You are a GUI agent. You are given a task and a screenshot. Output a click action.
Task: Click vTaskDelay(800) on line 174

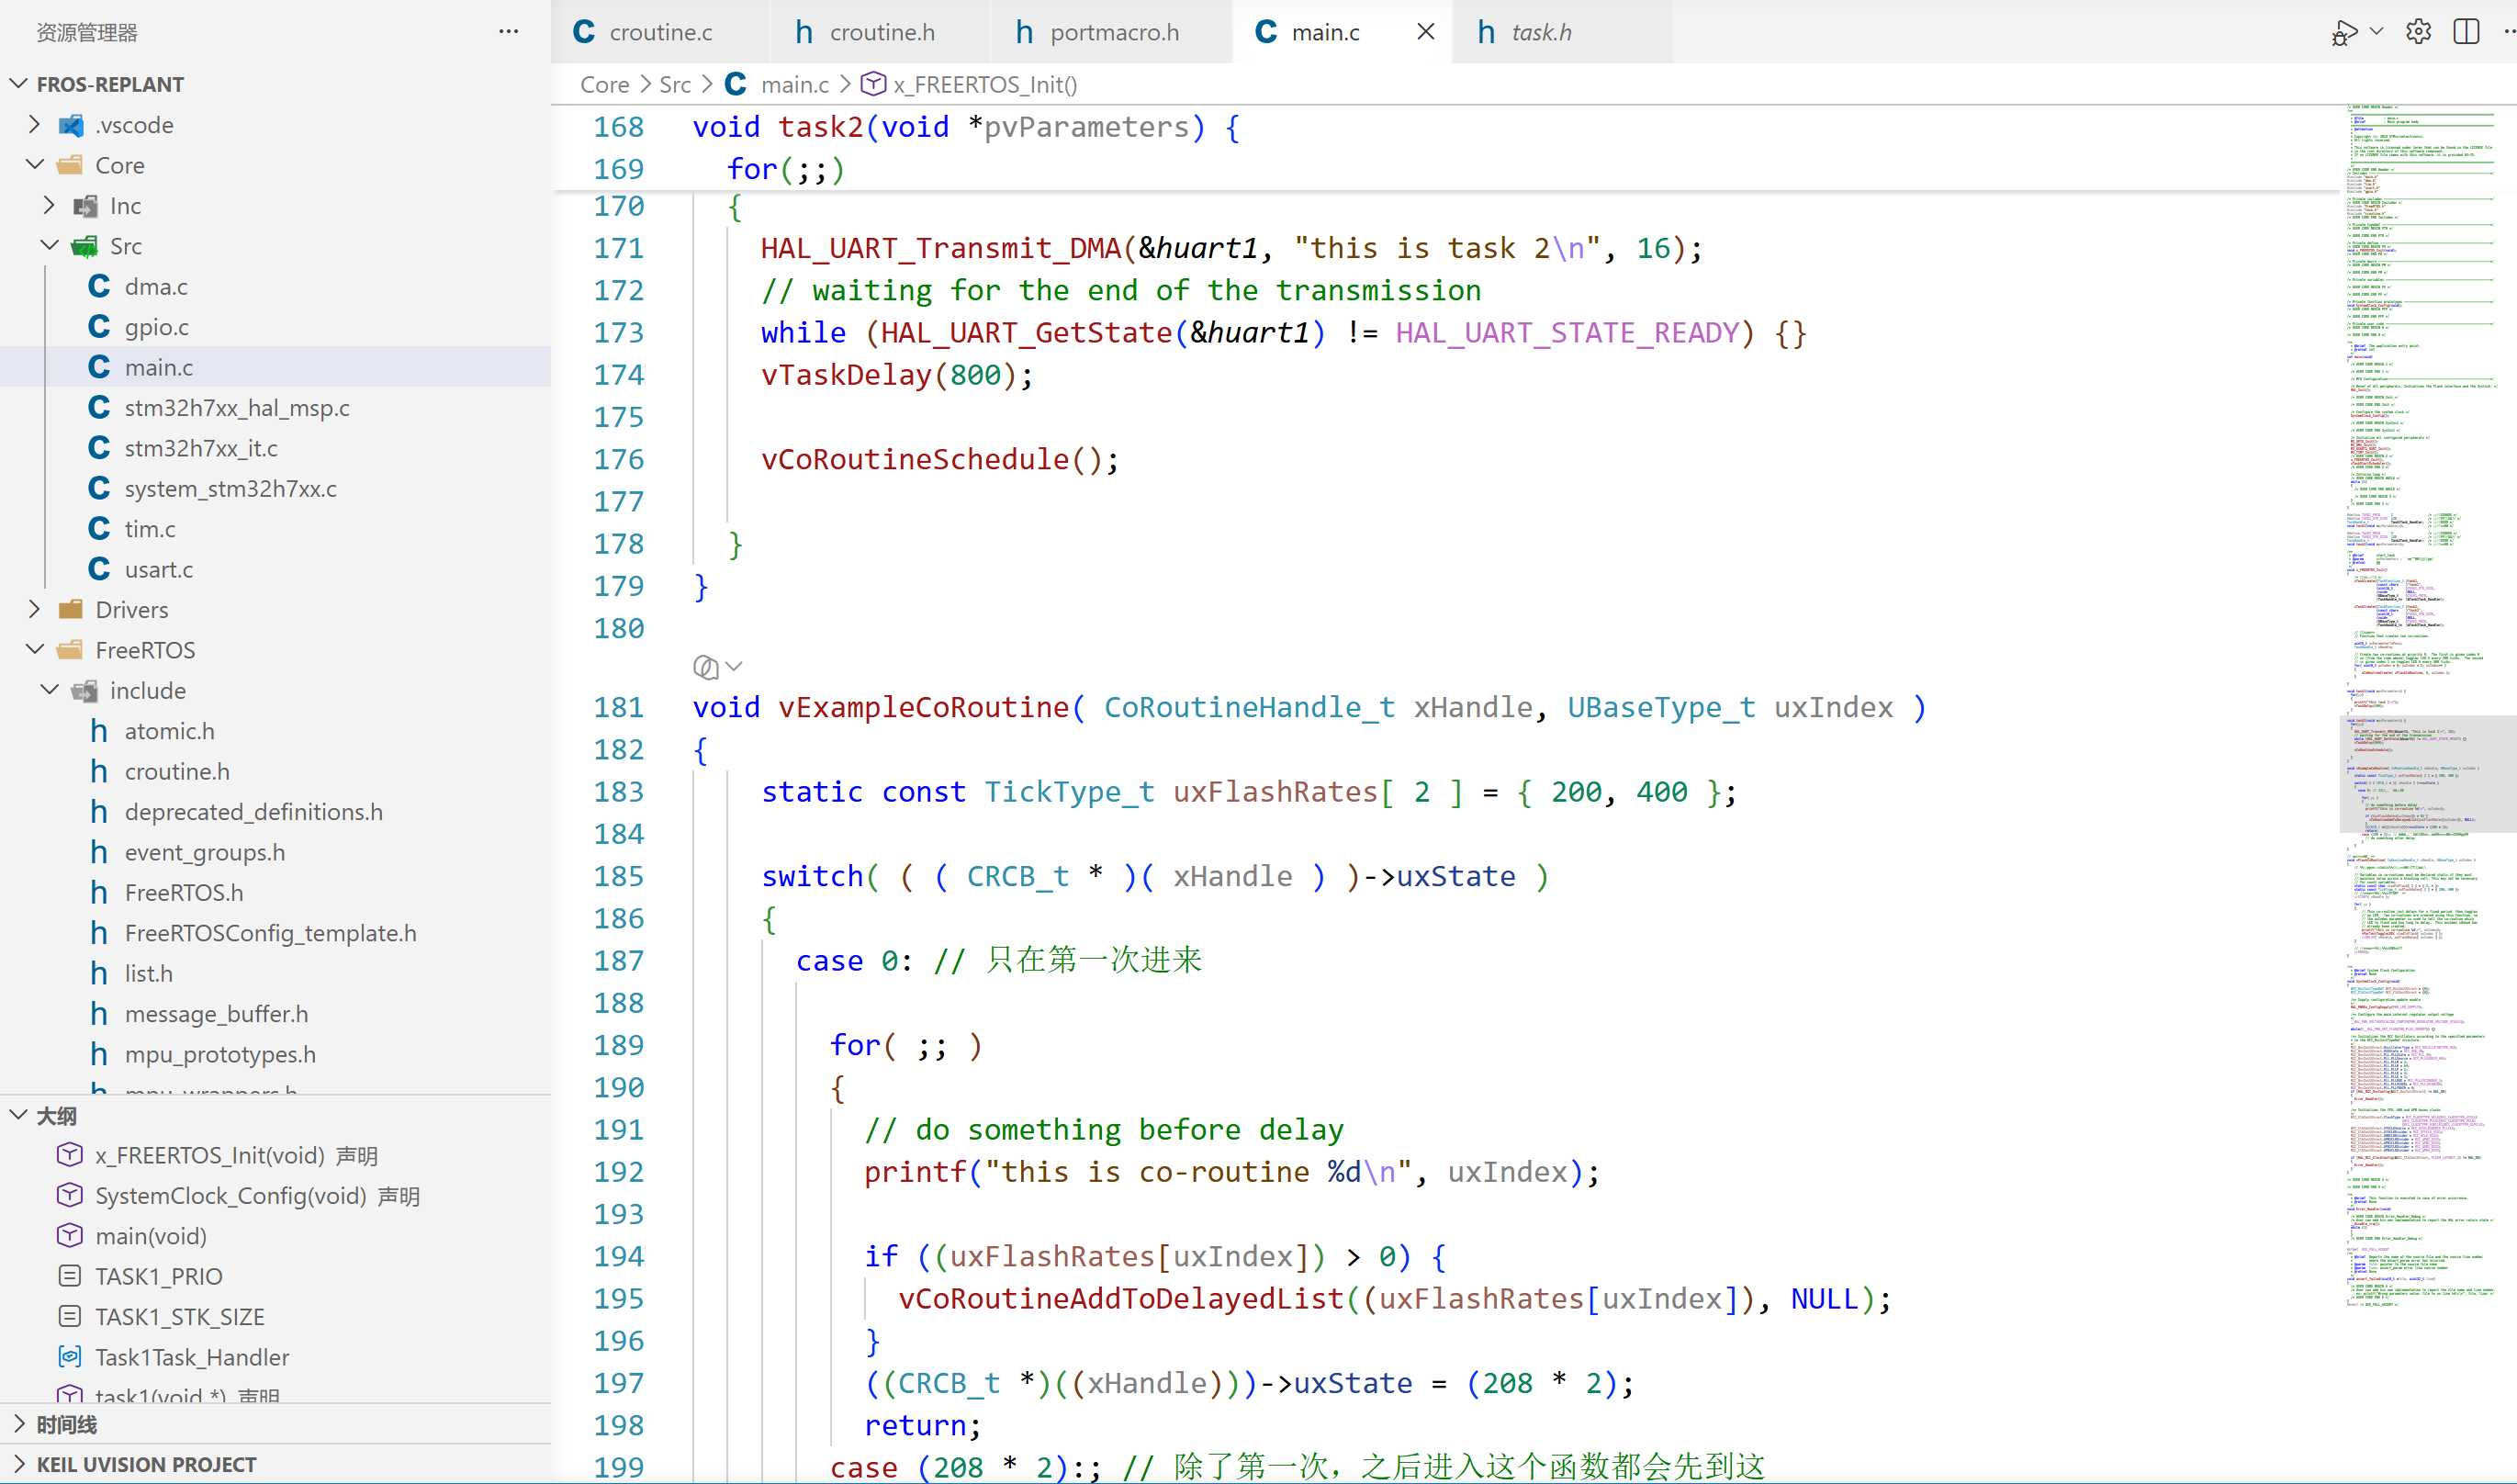coord(897,375)
